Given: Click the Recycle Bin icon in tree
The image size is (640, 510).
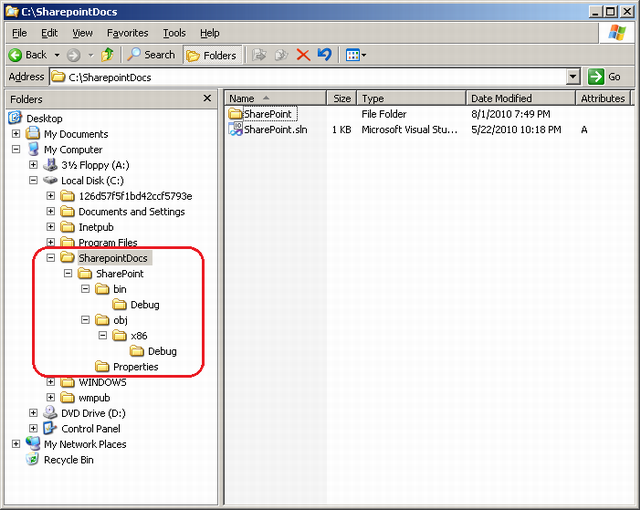Looking at the screenshot, I should tap(32, 459).
